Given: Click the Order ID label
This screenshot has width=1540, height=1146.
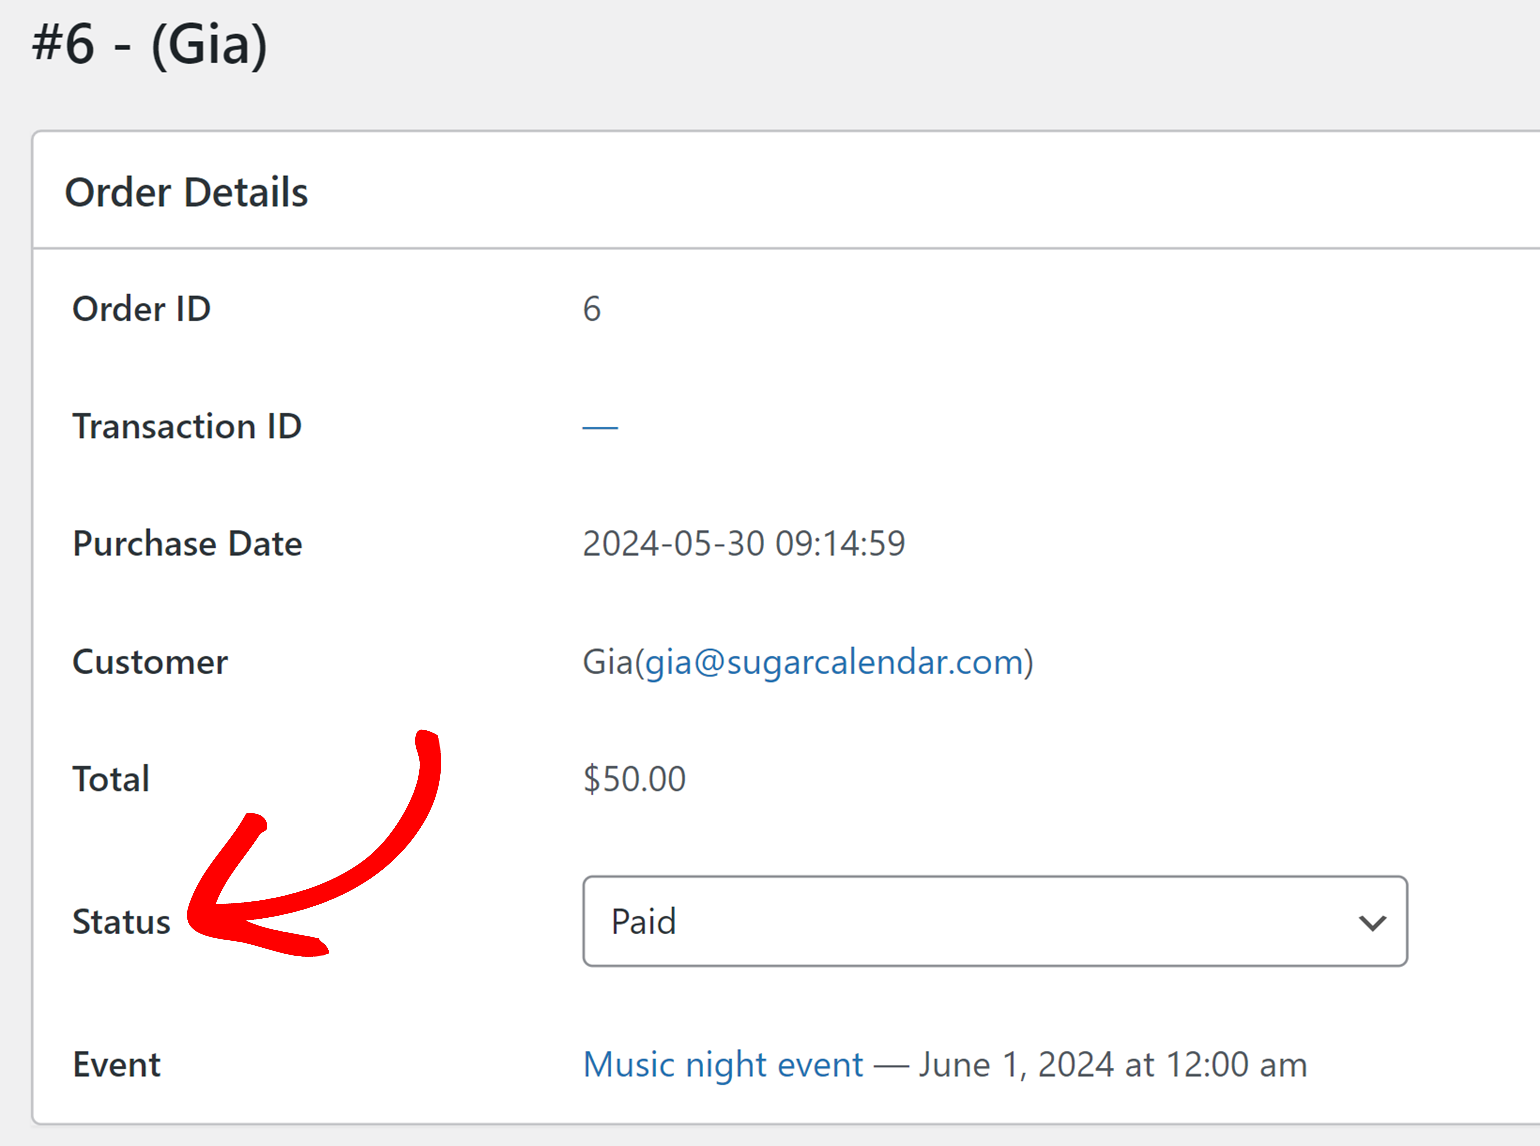Looking at the screenshot, I should [x=141, y=309].
